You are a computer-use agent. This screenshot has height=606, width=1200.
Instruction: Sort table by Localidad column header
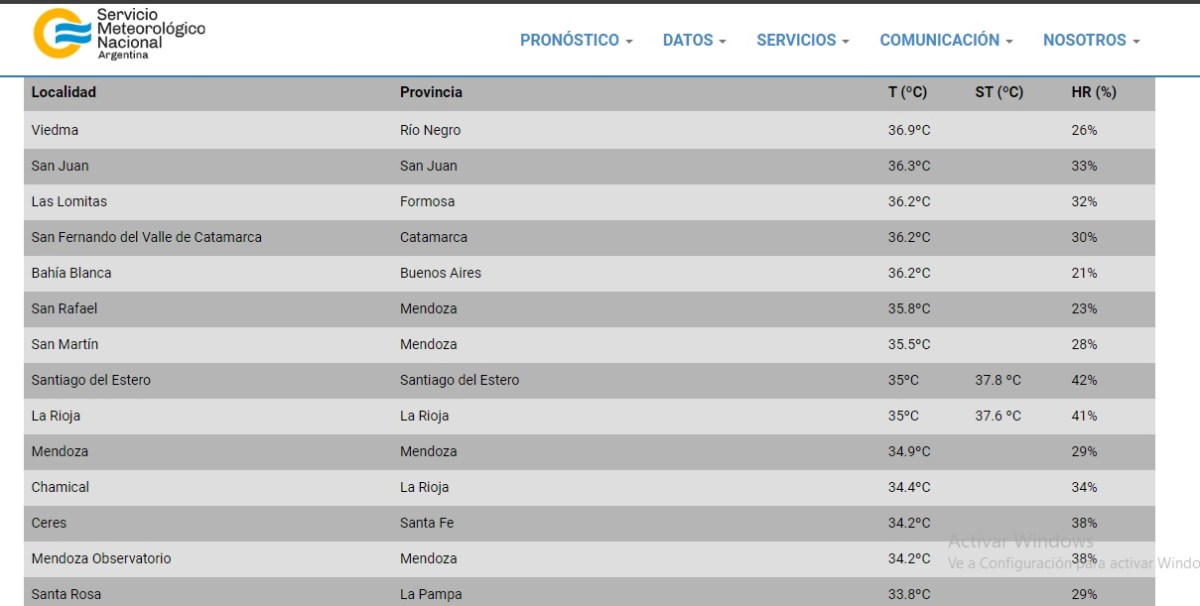pos(64,92)
